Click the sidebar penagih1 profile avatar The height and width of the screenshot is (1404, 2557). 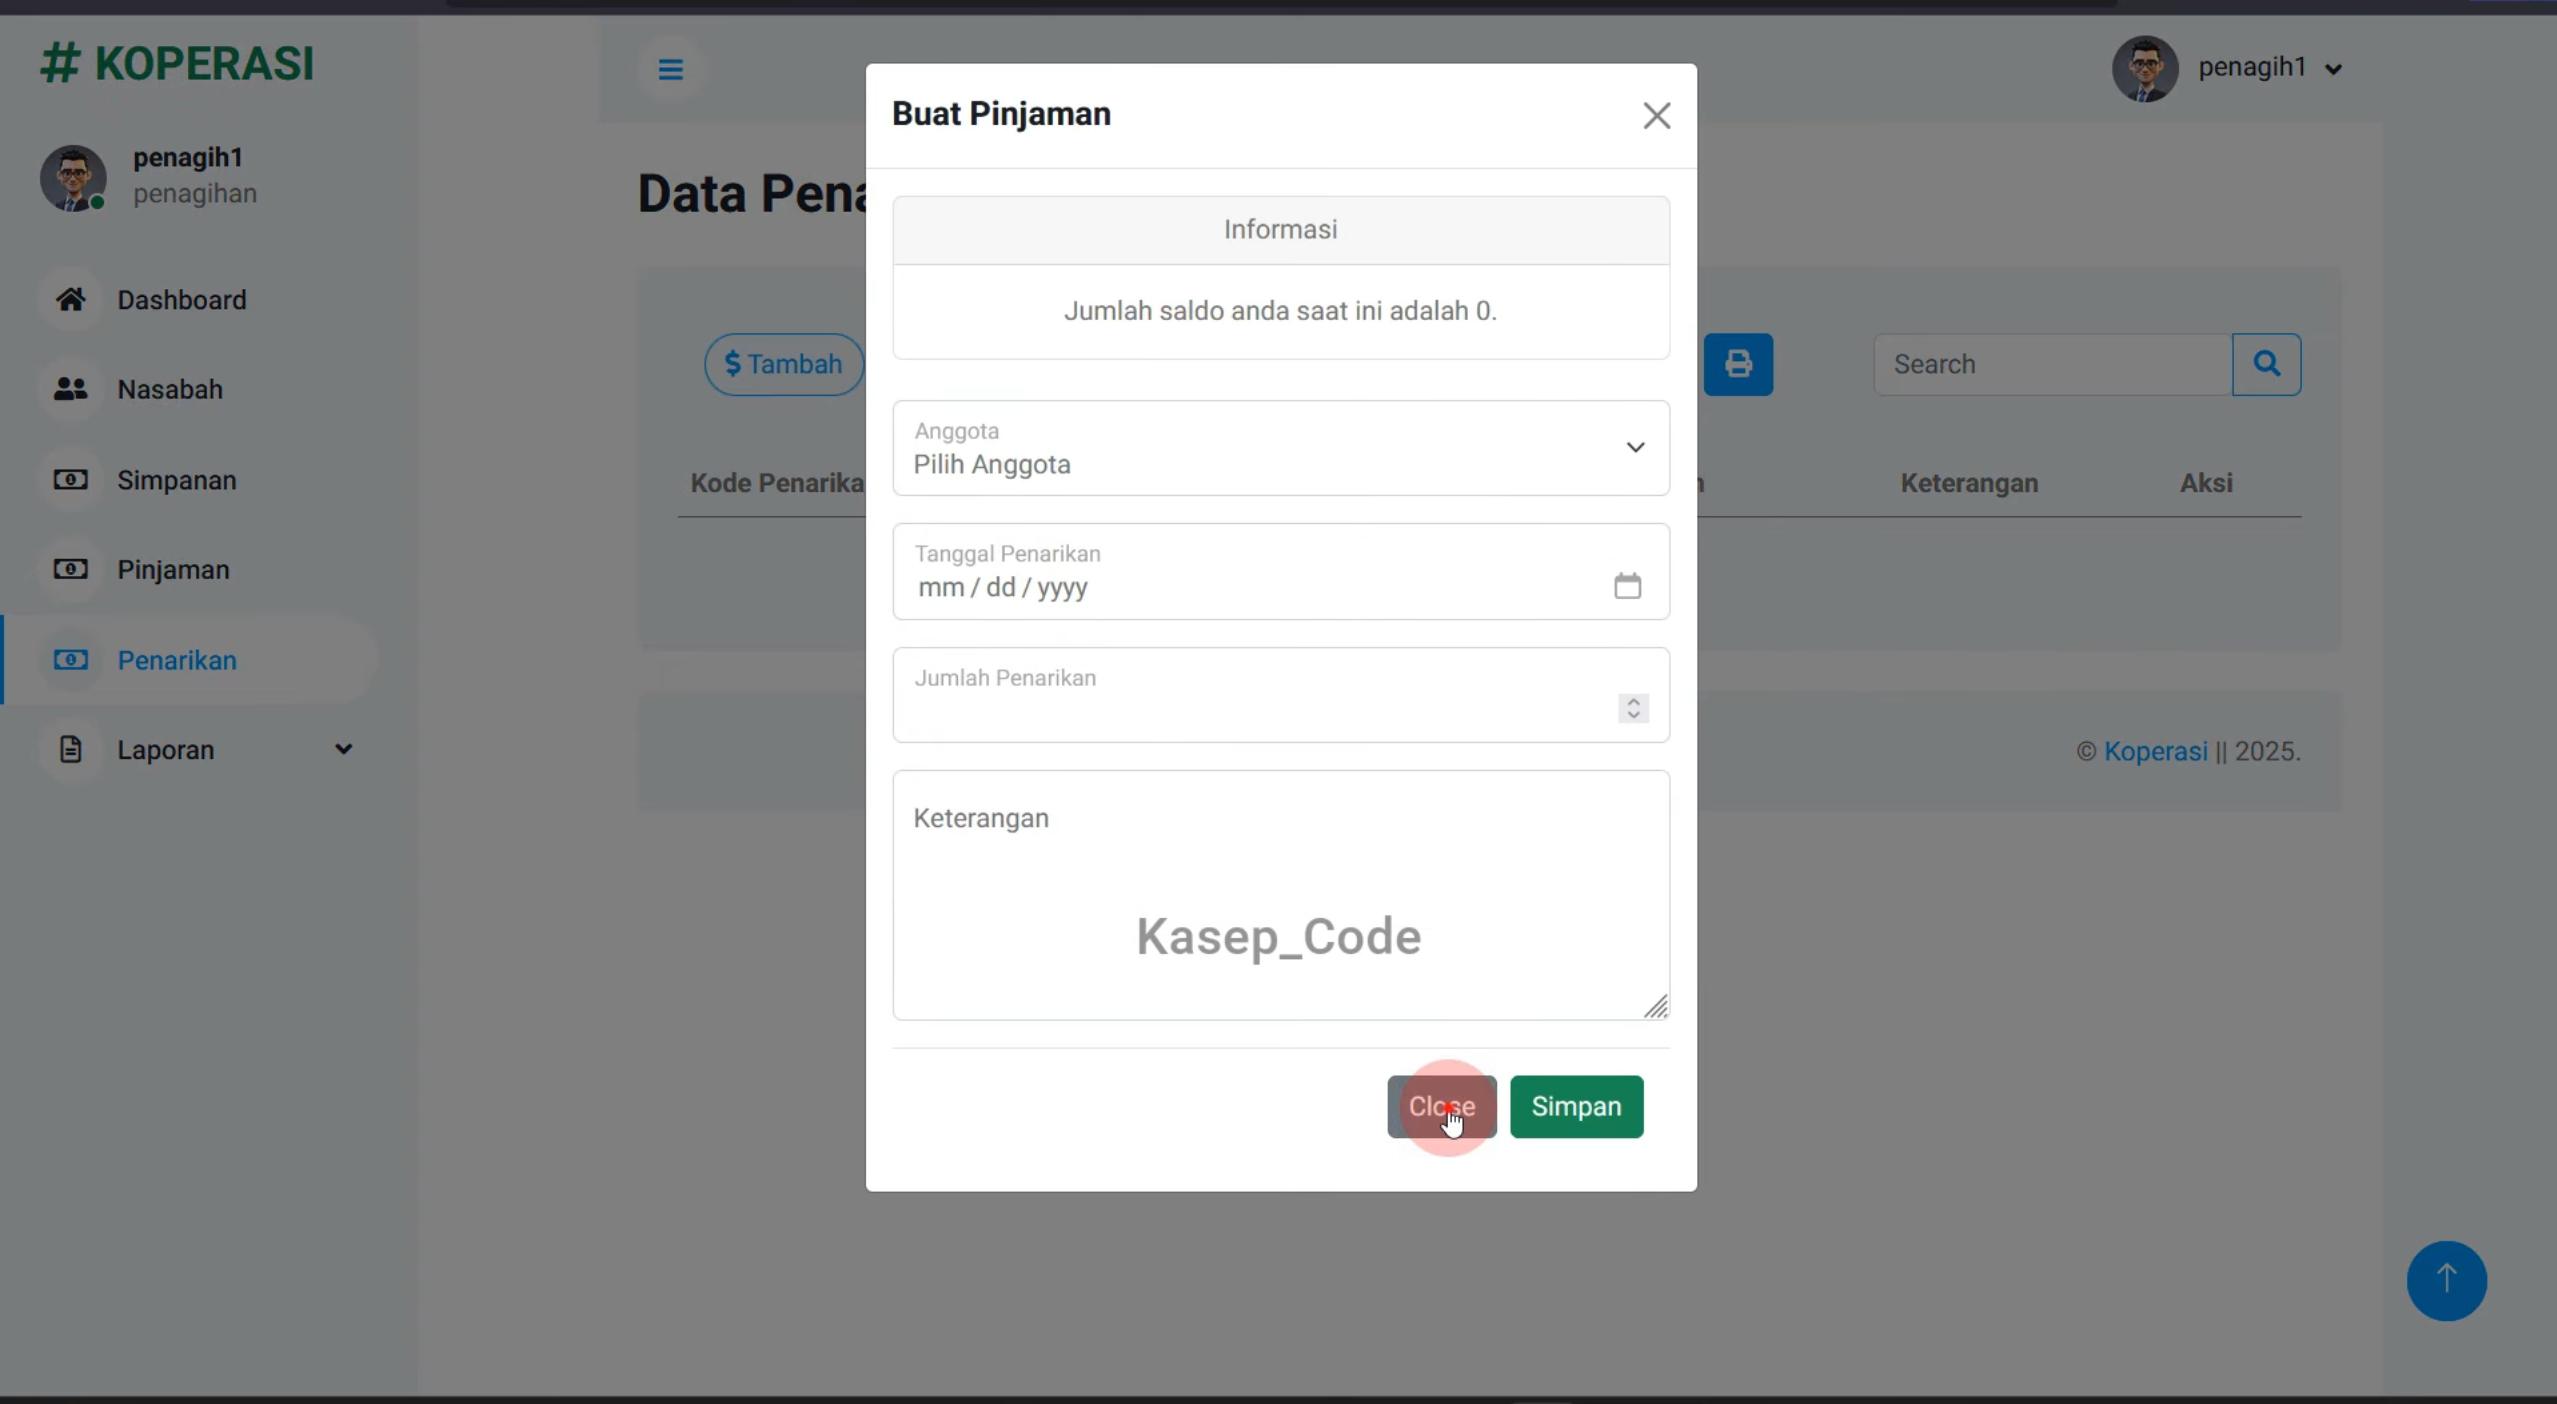[x=73, y=178]
